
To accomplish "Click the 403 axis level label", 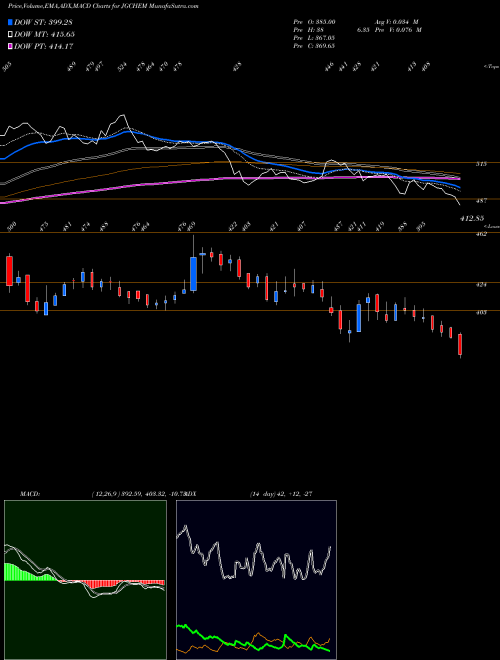I will click(x=481, y=312).
